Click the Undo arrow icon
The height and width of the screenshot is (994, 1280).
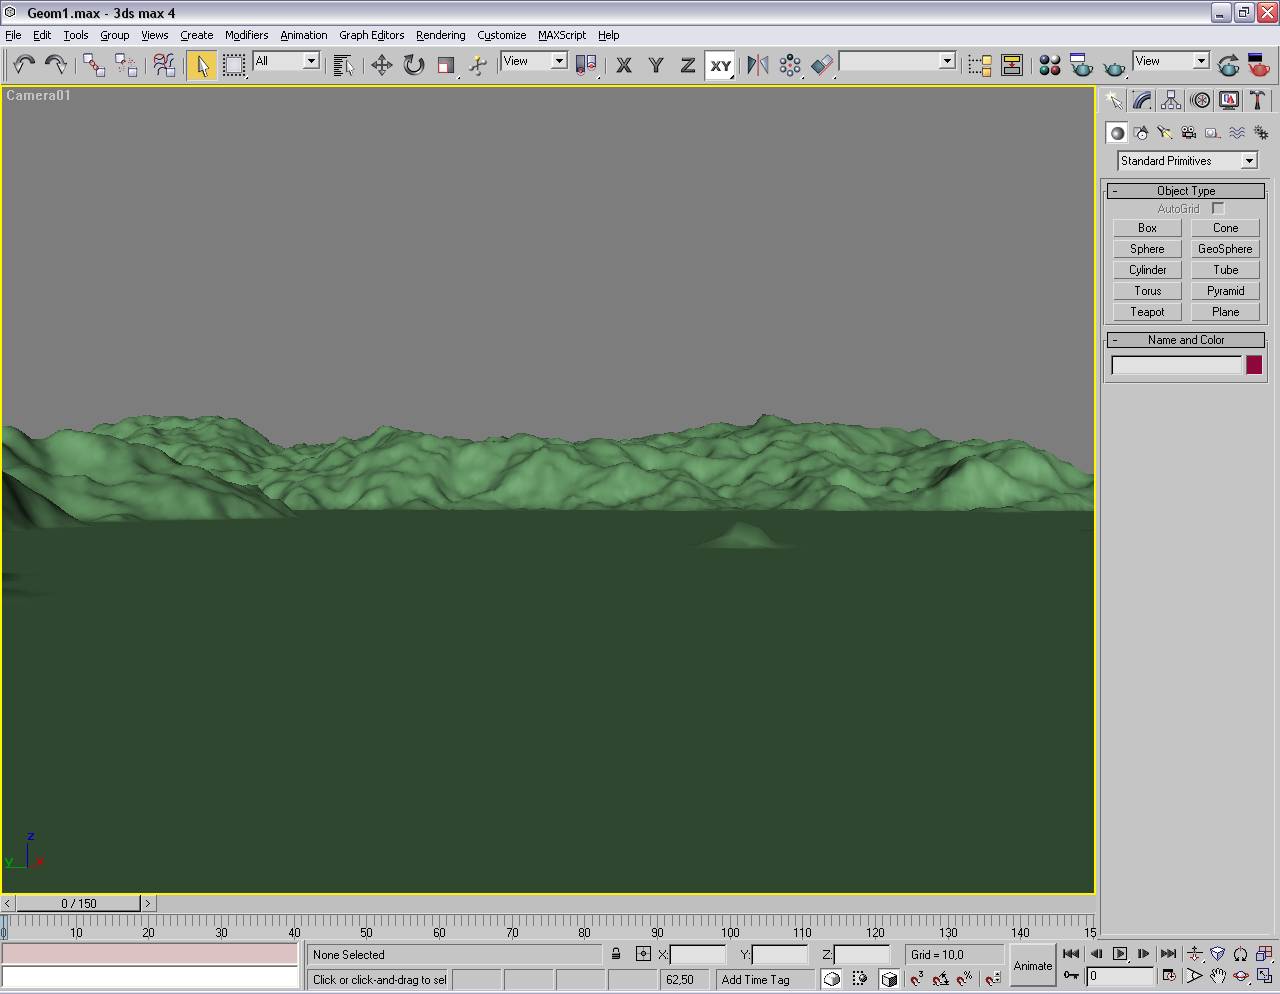[24, 66]
